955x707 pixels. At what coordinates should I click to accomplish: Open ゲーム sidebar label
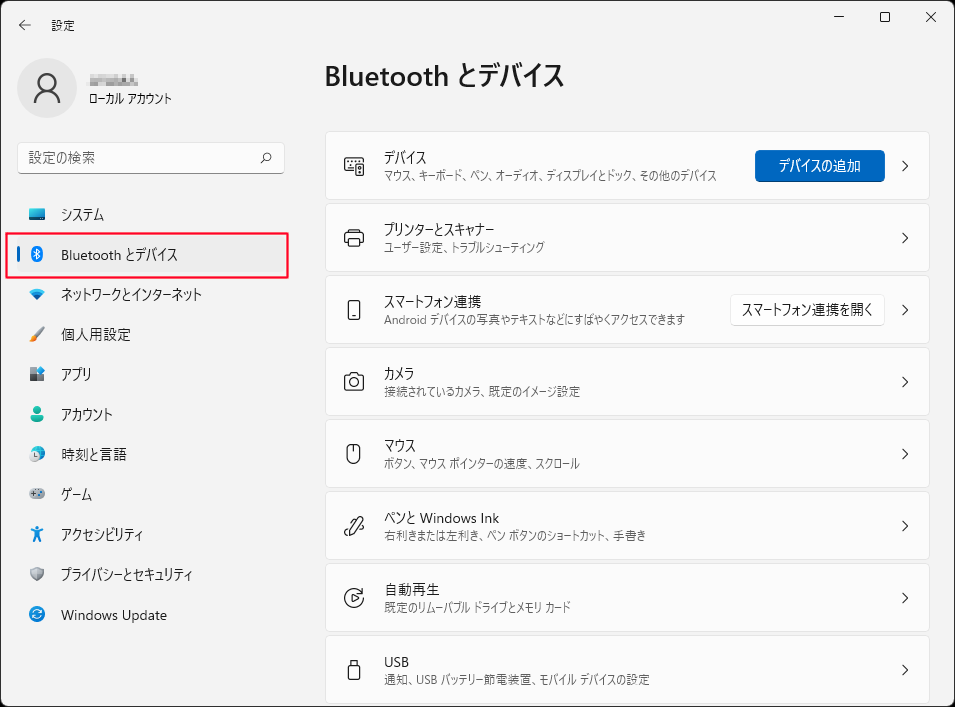tap(76, 494)
